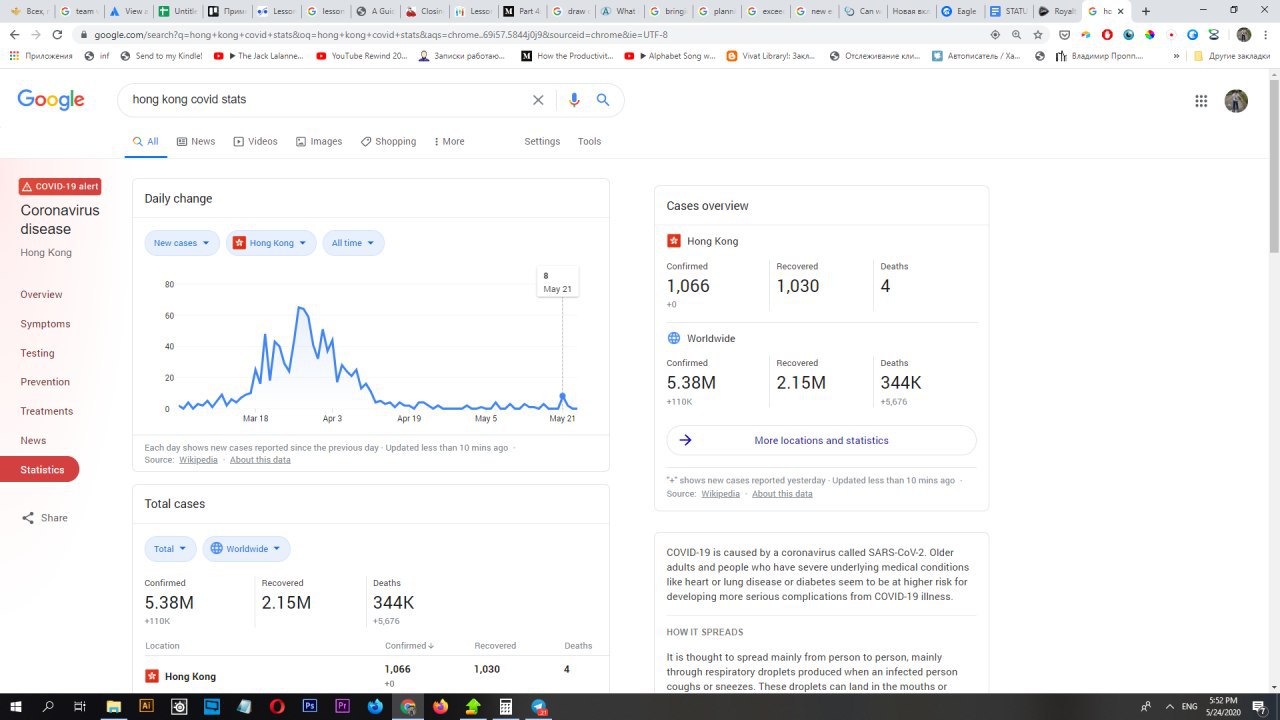Click the Google logo
The image size is (1280, 720).
click(51, 100)
